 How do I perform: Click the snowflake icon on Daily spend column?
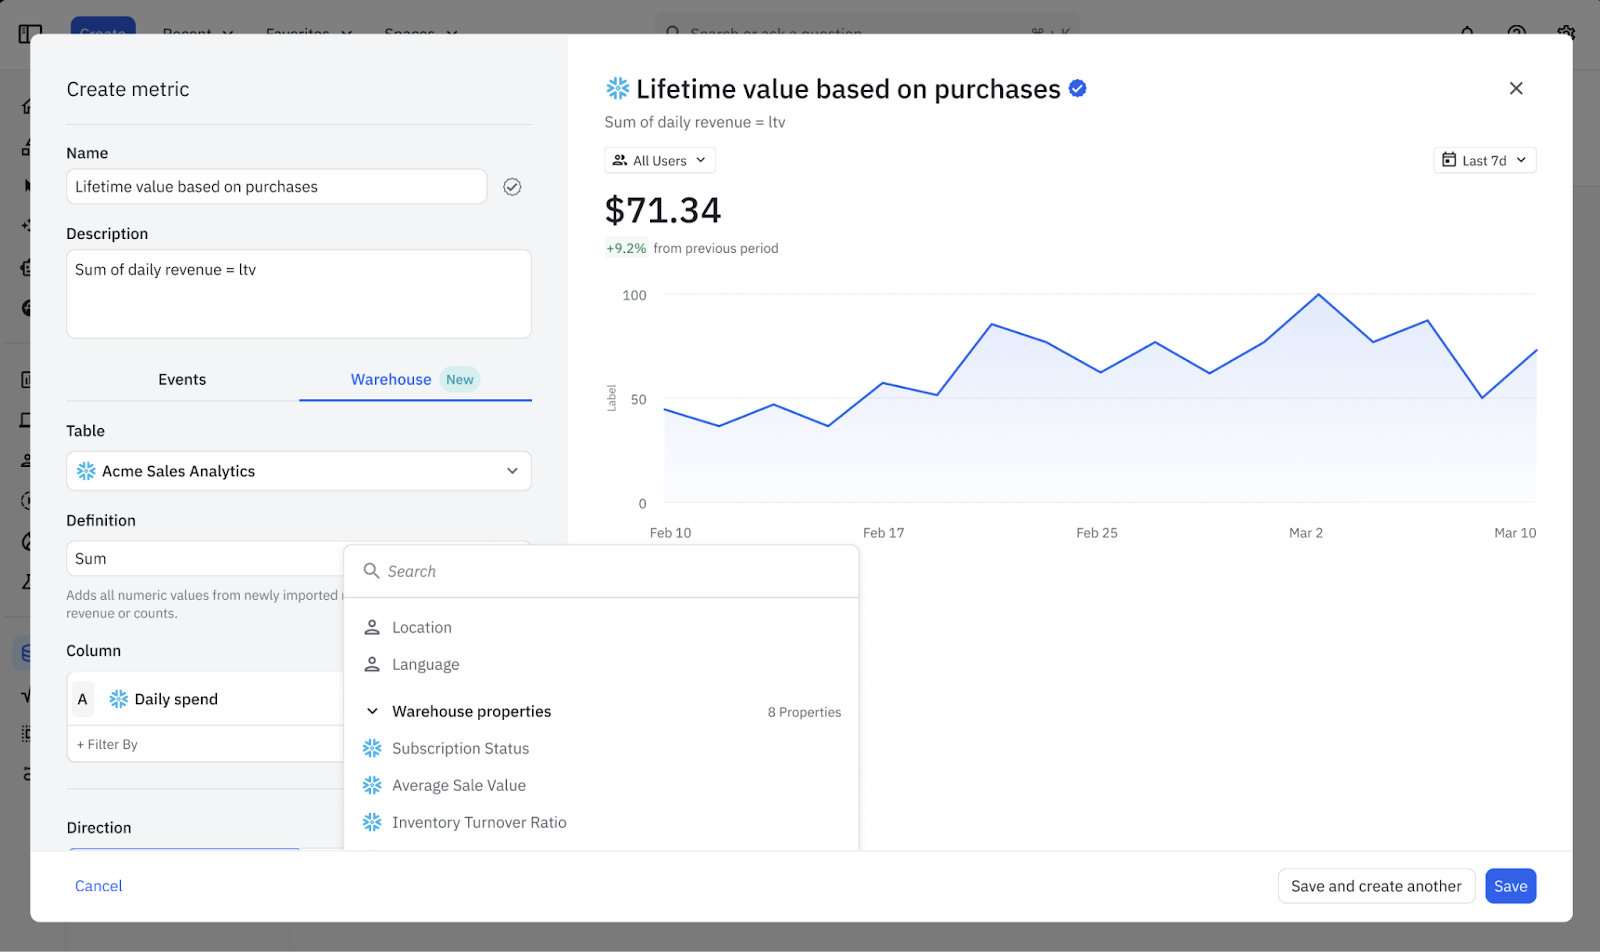coord(119,699)
